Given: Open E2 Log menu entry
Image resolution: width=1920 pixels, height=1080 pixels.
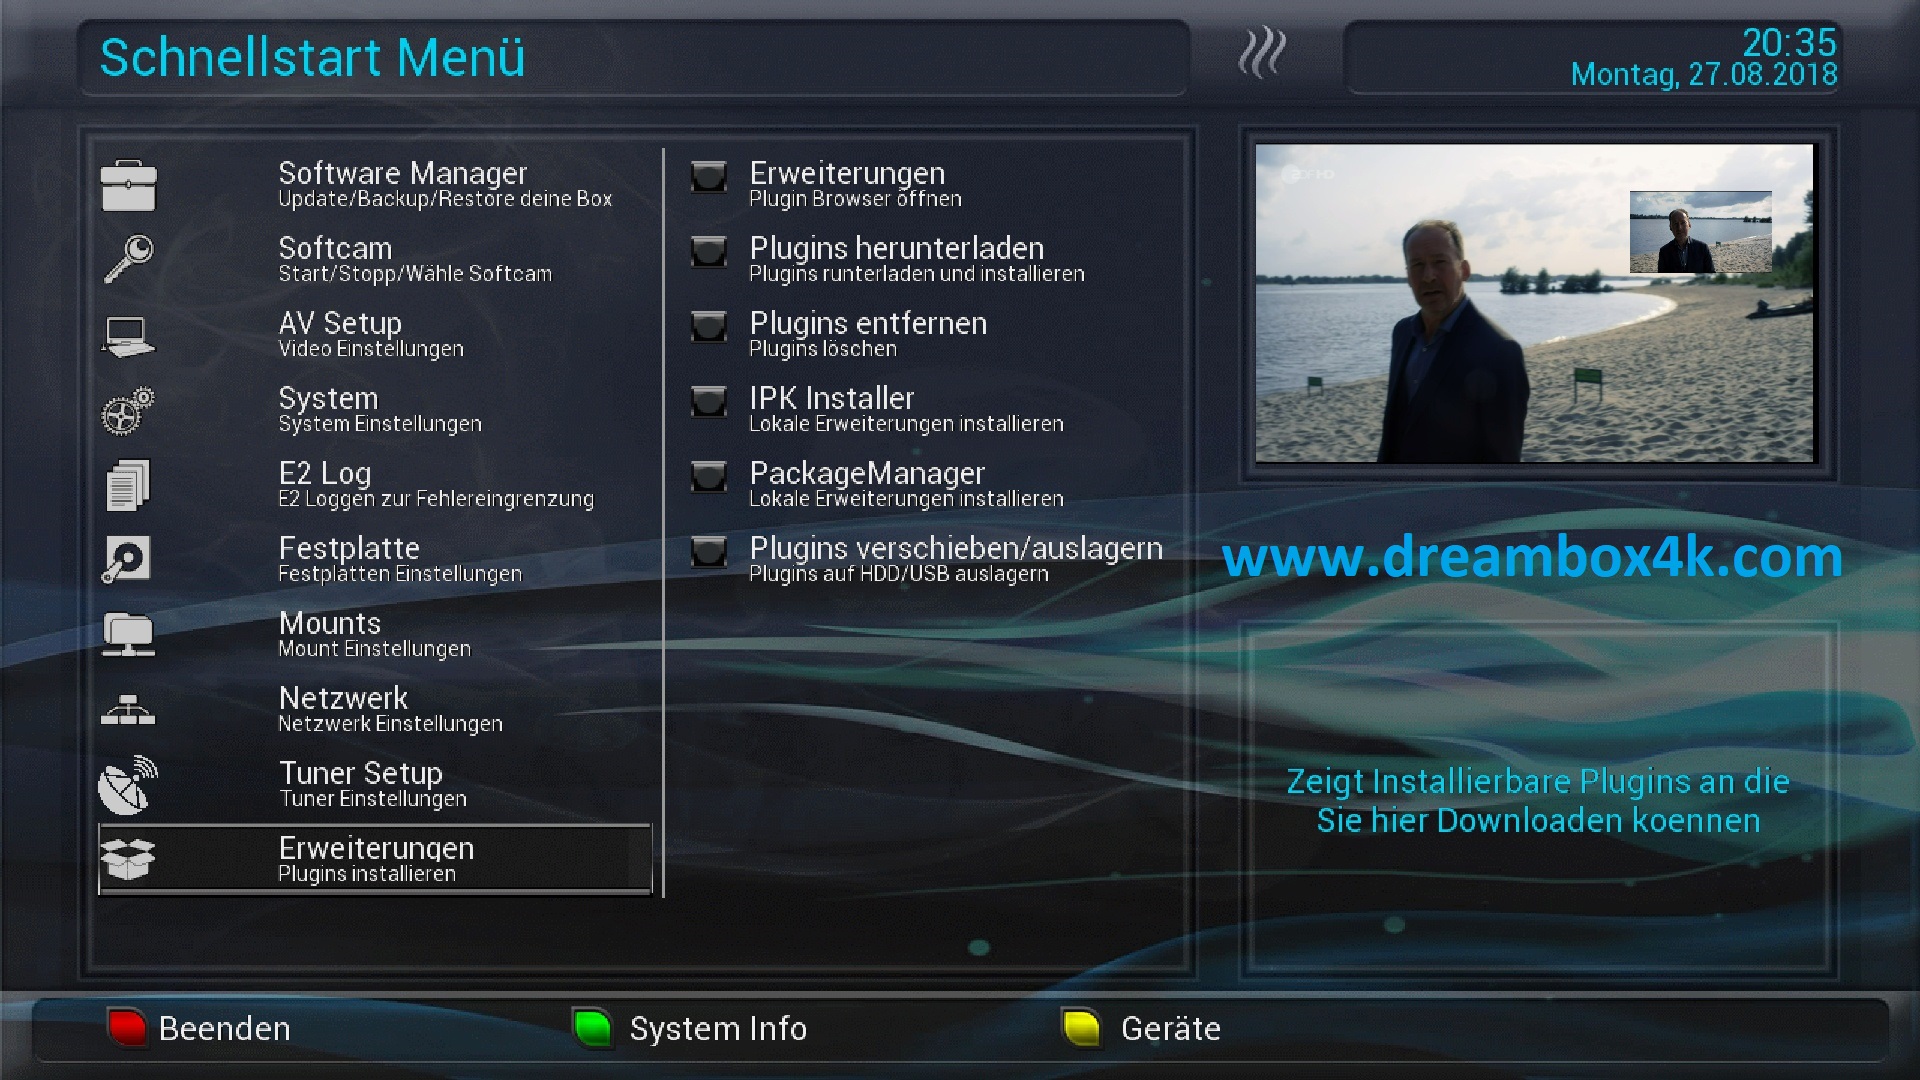Looking at the screenshot, I should [375, 485].
